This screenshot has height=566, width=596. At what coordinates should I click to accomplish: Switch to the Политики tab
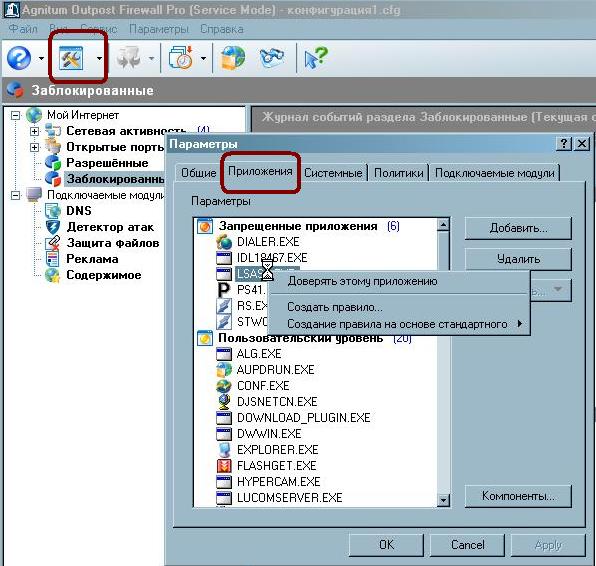coord(398,173)
